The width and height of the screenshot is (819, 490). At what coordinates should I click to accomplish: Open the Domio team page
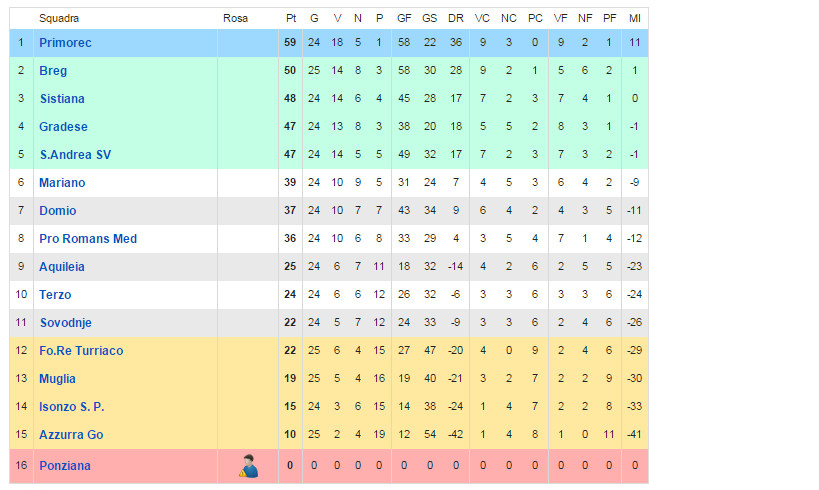click(57, 211)
